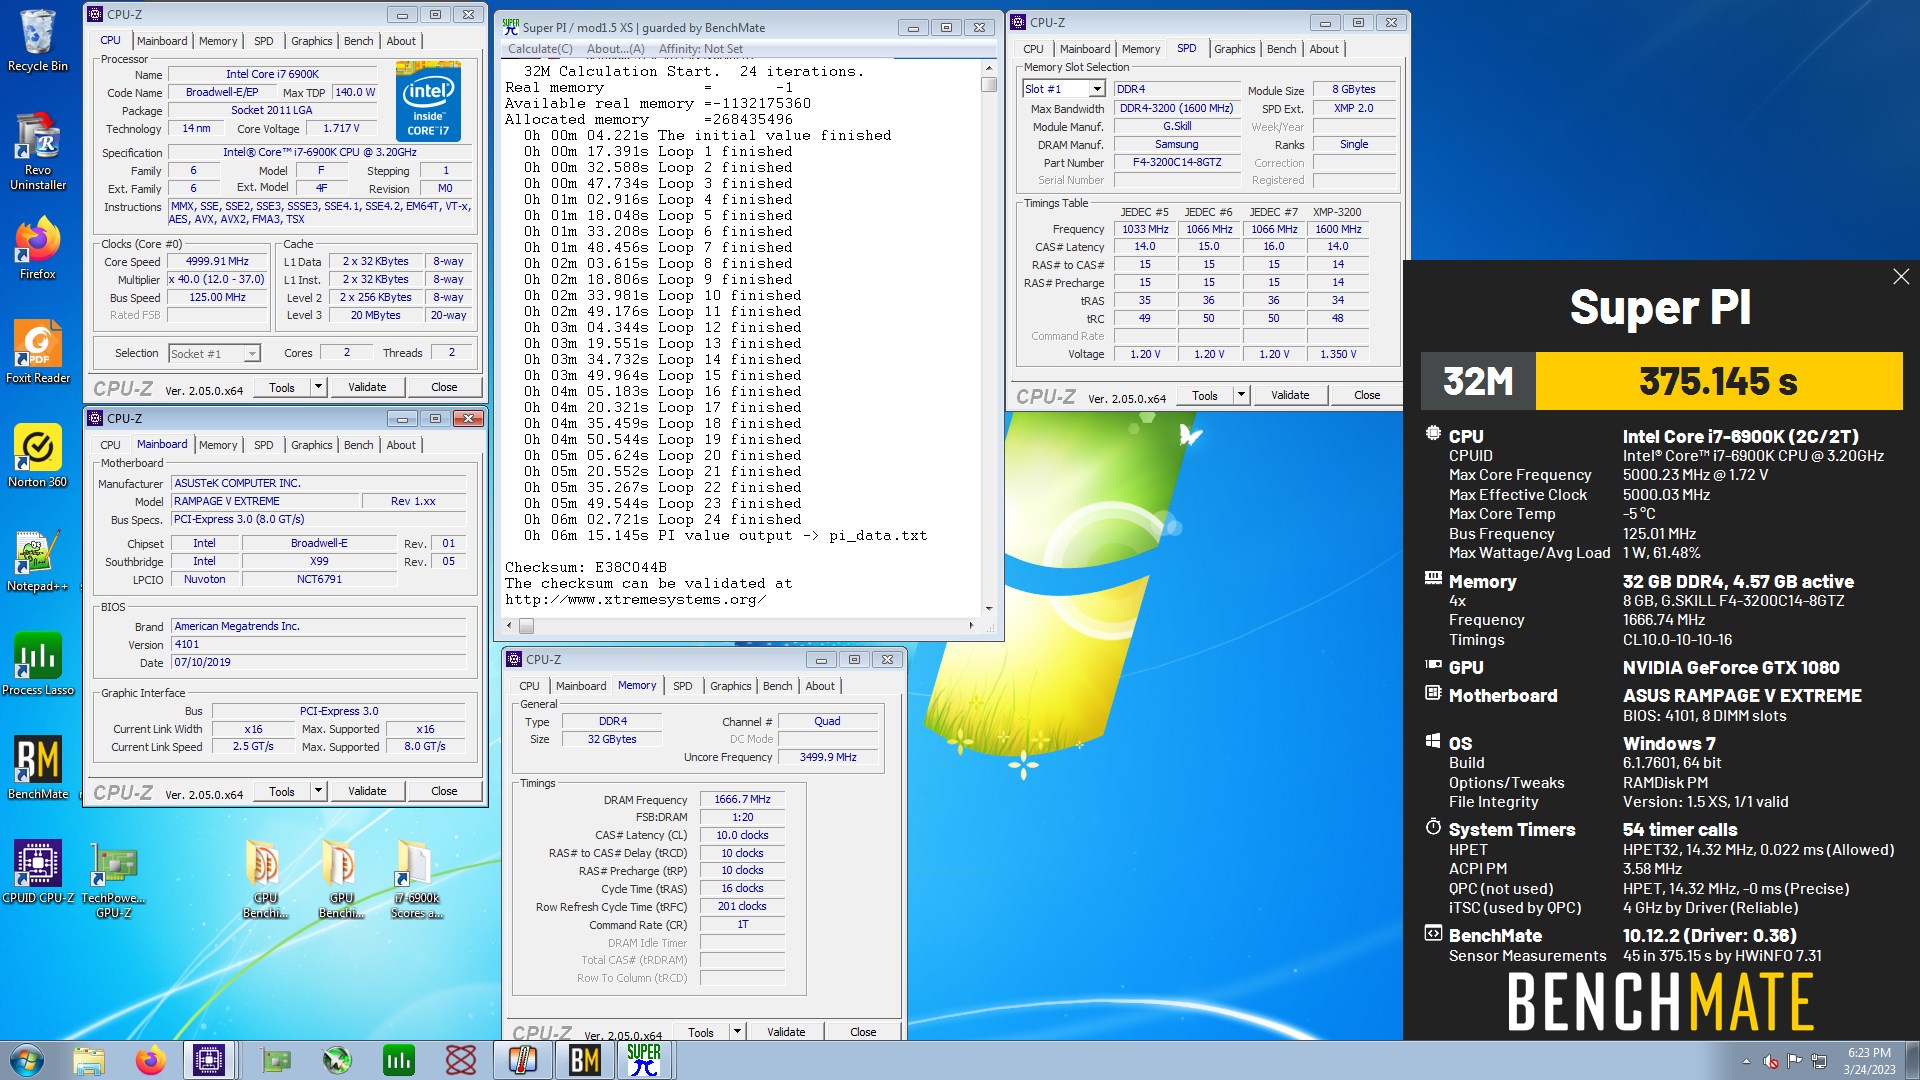Click the Show desktop button beside the clock
Image resolution: width=1920 pixels, height=1080 pixels.
(x=1912, y=1060)
